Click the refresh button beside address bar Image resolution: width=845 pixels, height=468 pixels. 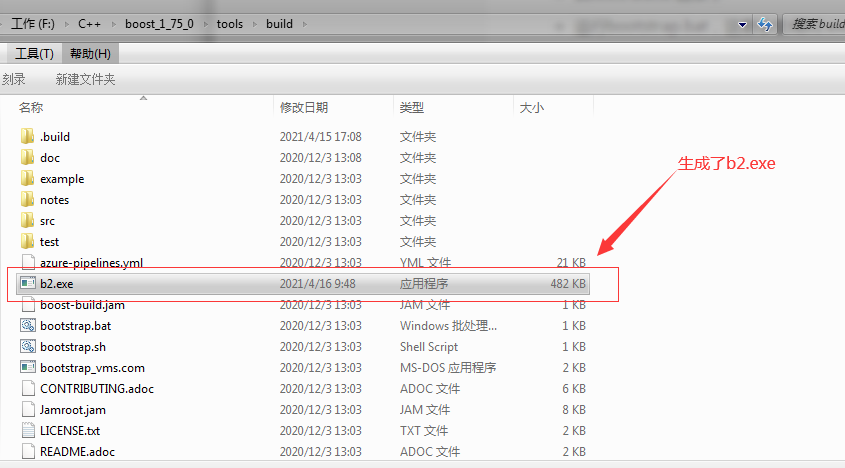(766, 24)
